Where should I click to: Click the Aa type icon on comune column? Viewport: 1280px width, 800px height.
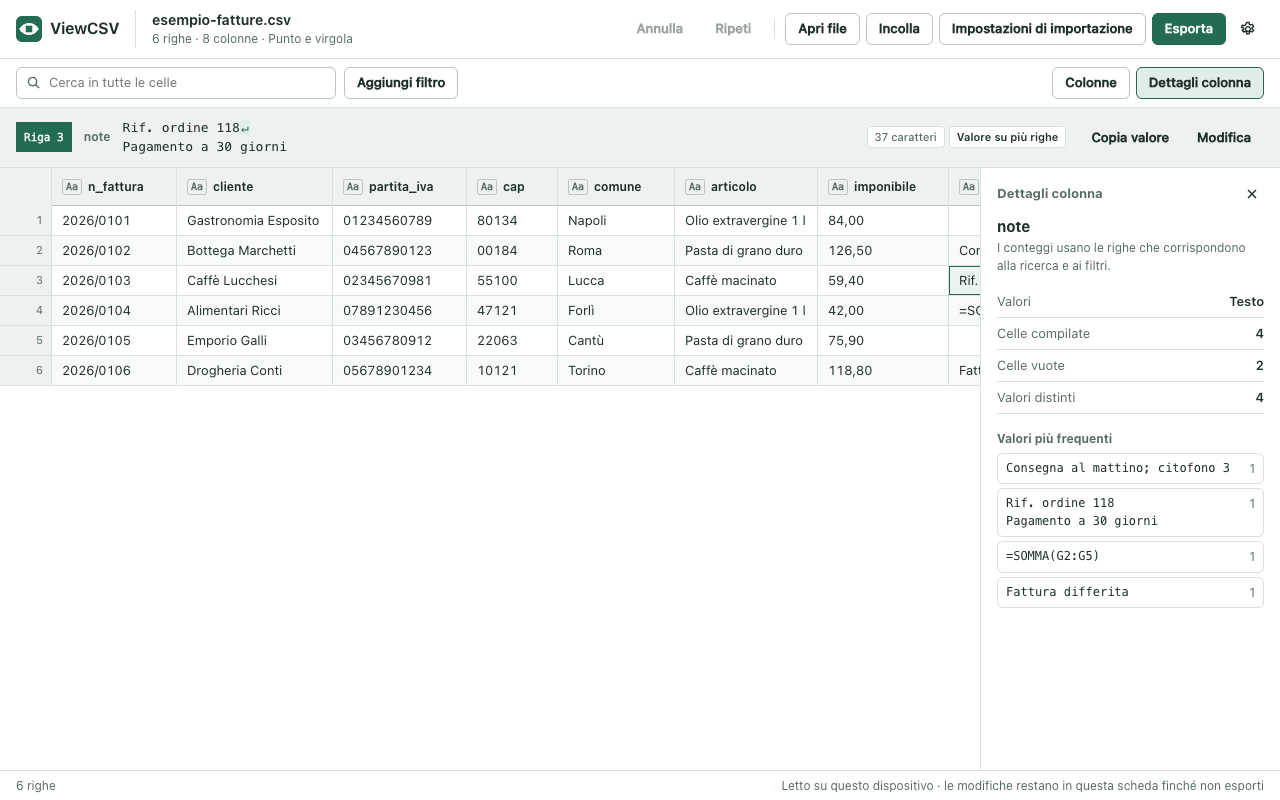tap(578, 187)
